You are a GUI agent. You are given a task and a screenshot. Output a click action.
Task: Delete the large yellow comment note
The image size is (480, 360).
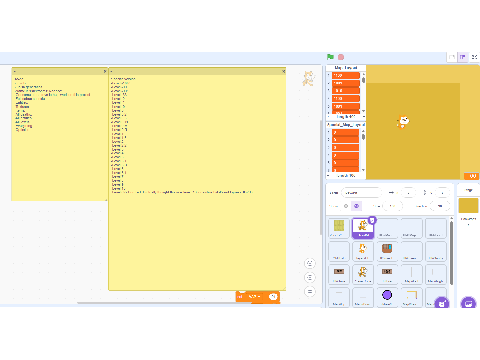[283, 71]
